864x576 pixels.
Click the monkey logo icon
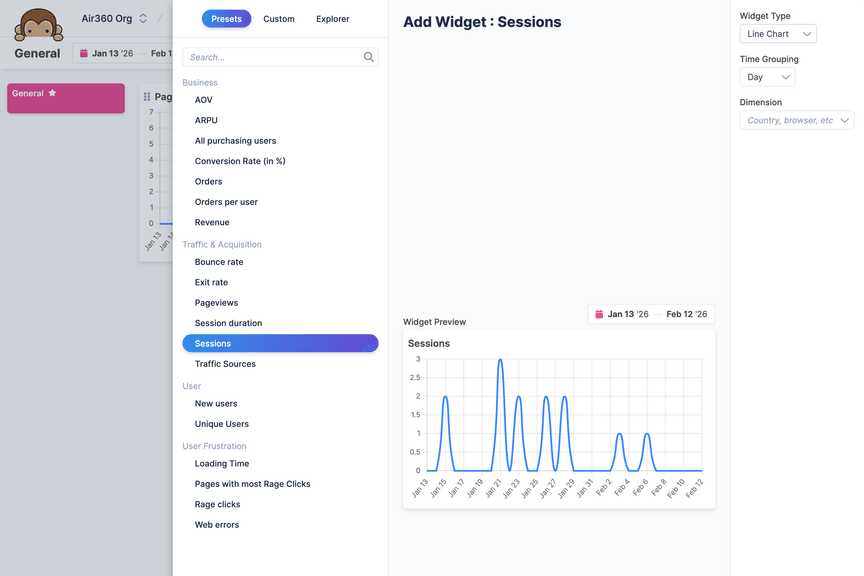coord(38,24)
